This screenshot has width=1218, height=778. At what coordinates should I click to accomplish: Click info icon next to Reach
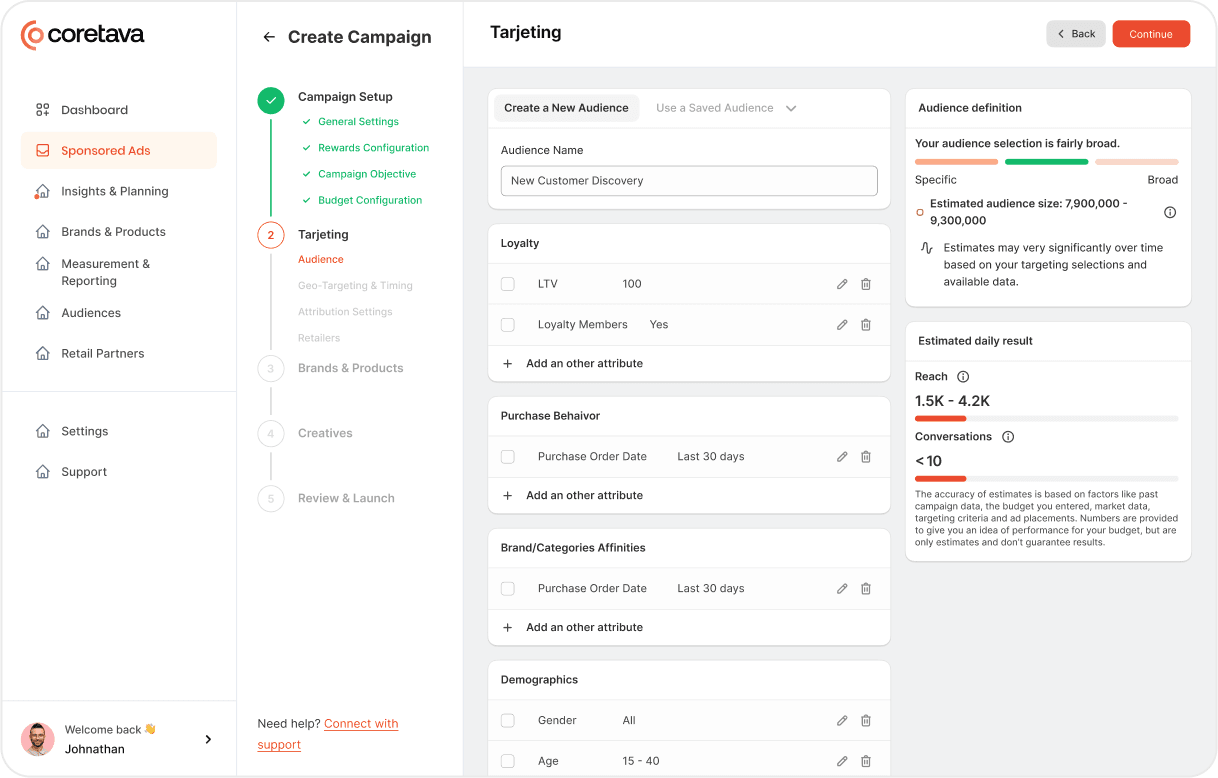(963, 377)
